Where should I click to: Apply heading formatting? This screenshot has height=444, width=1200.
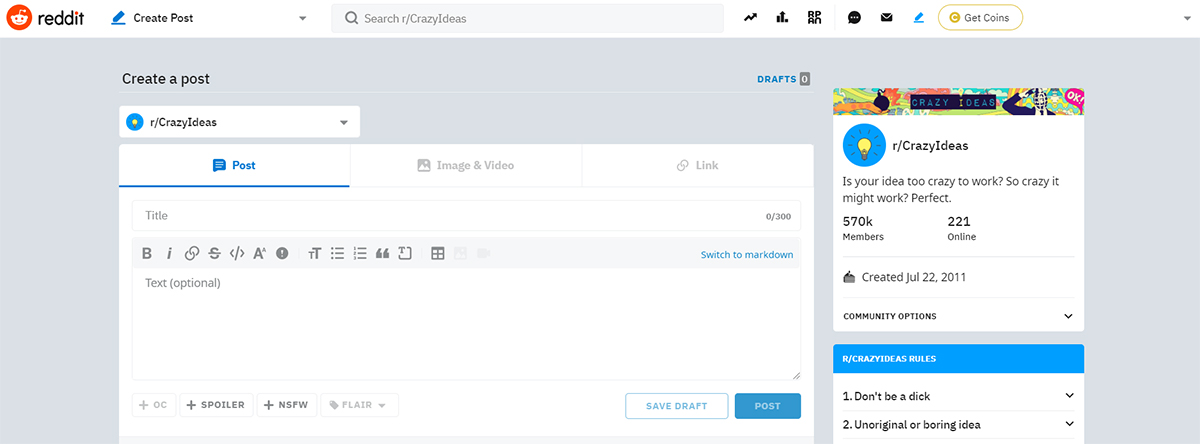[x=314, y=254]
